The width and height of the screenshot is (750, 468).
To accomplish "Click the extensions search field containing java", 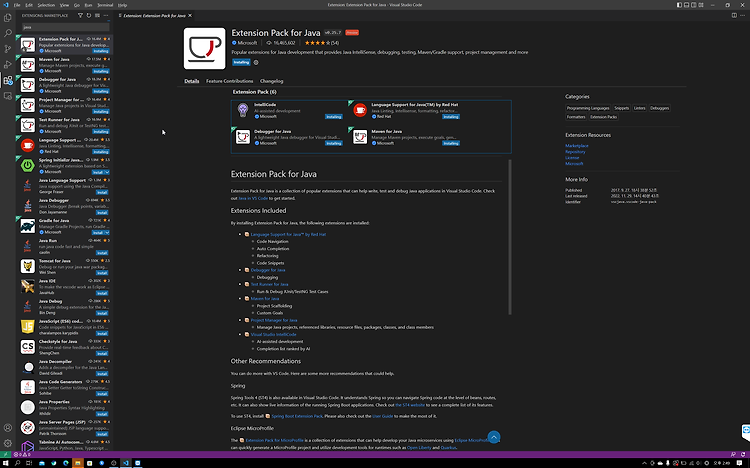I will click(x=66, y=27).
